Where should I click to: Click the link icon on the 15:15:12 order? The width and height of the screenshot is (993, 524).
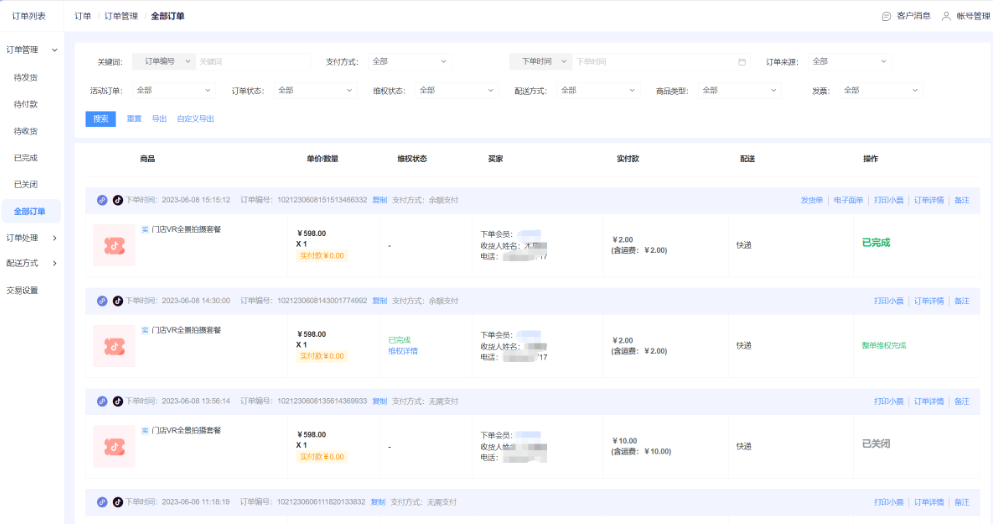tap(102, 200)
